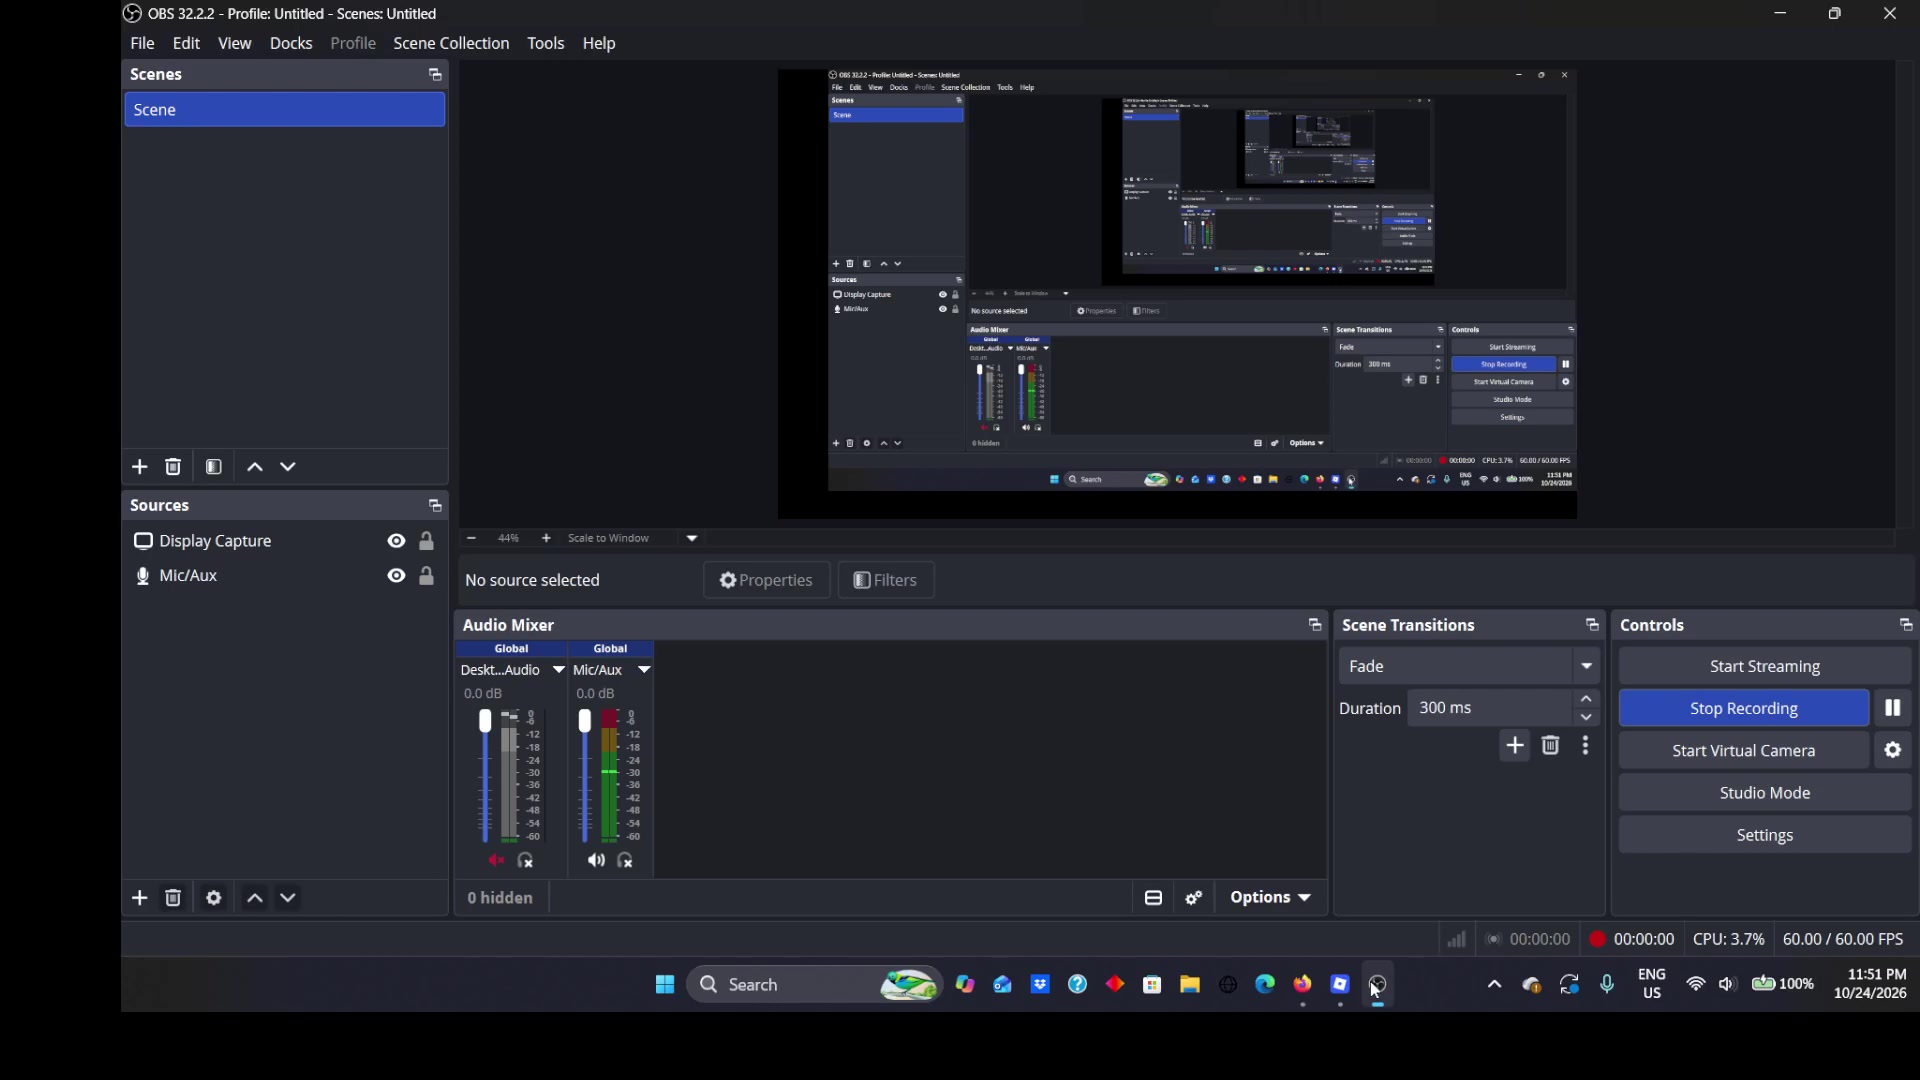1920x1080 pixels.
Task: Increase transition duration with up arrow
Action: pos(1588,700)
